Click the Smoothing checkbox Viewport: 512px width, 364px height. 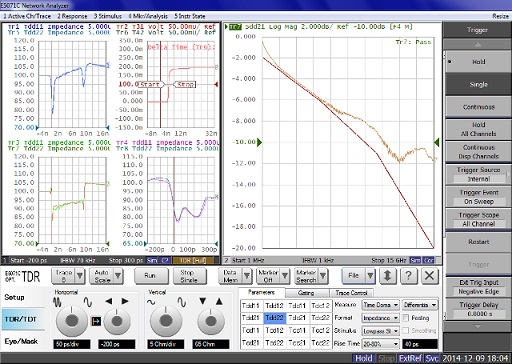click(x=406, y=331)
